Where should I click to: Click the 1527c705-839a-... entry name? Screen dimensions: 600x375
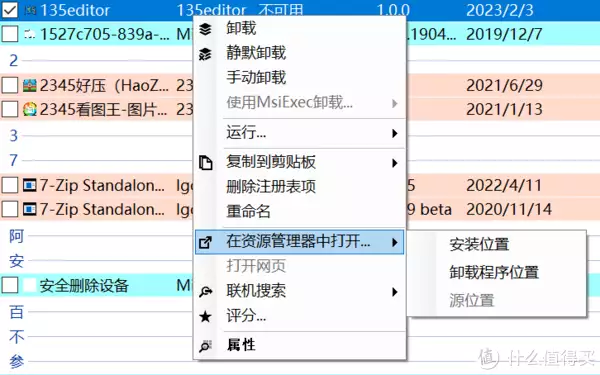[x=104, y=34]
